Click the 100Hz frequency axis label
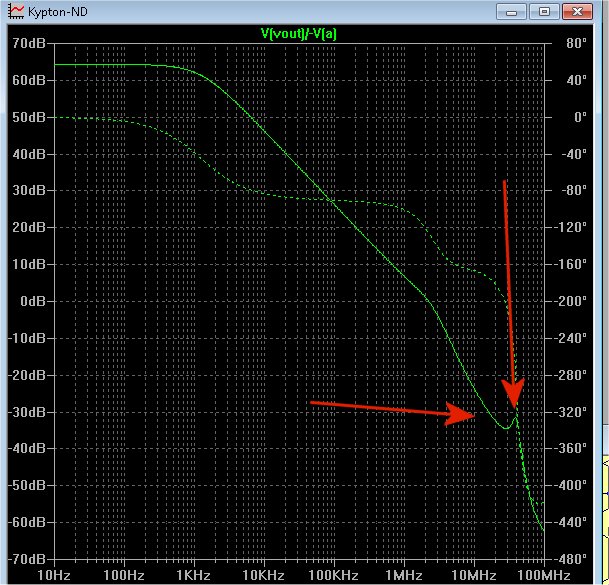Viewport: 609px width, 585px height. point(124,575)
